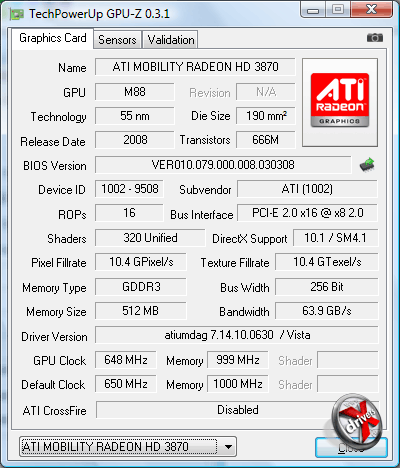Screen dimensions: 400x468
Task: Click Bus Interface value PCI-E 2.0 x16
Action: [x=307, y=213]
